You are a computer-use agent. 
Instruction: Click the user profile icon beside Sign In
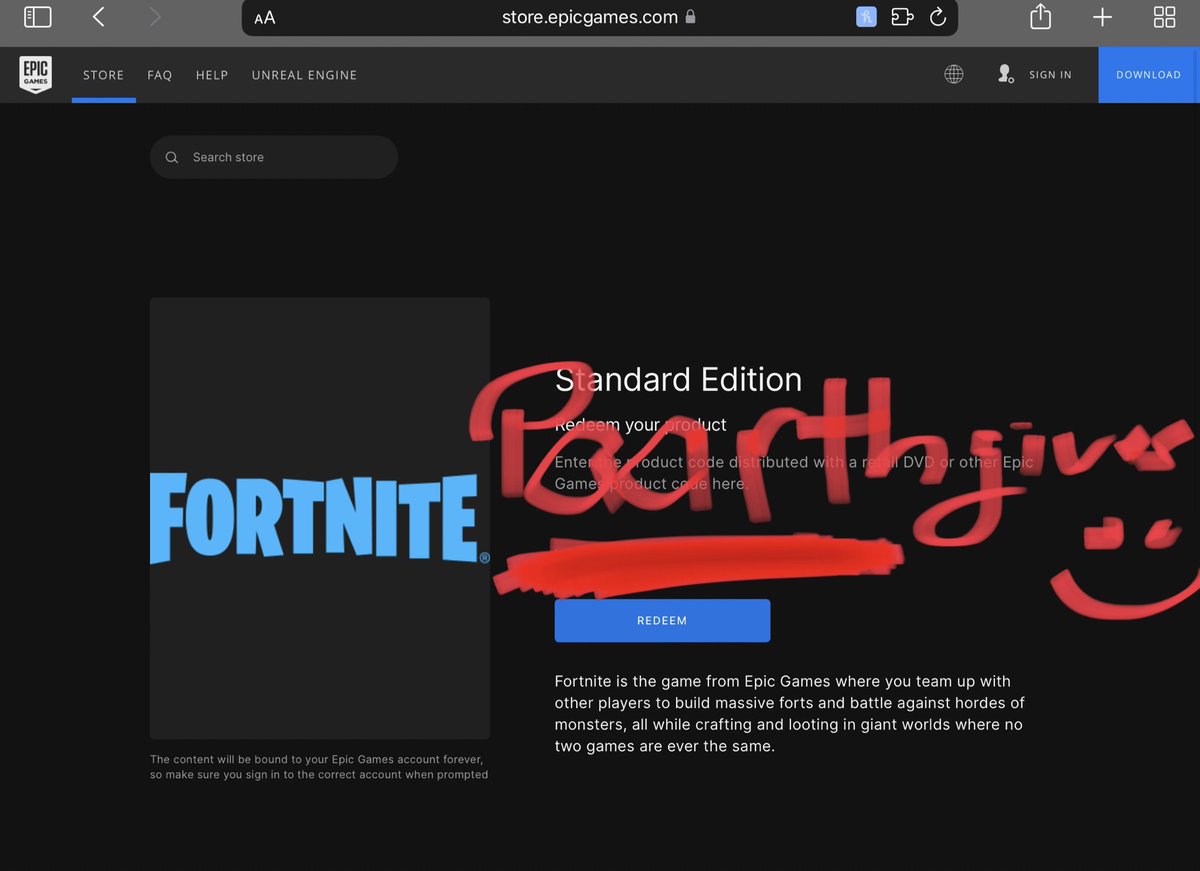[x=1005, y=74]
